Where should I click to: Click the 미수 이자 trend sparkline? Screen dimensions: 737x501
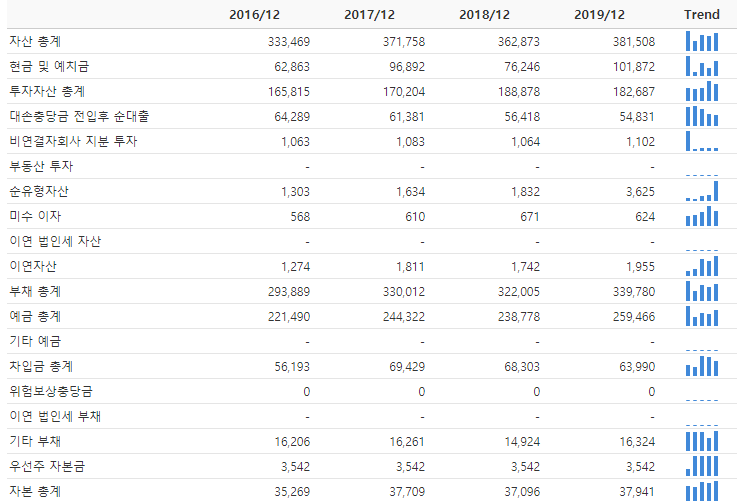pos(702,216)
